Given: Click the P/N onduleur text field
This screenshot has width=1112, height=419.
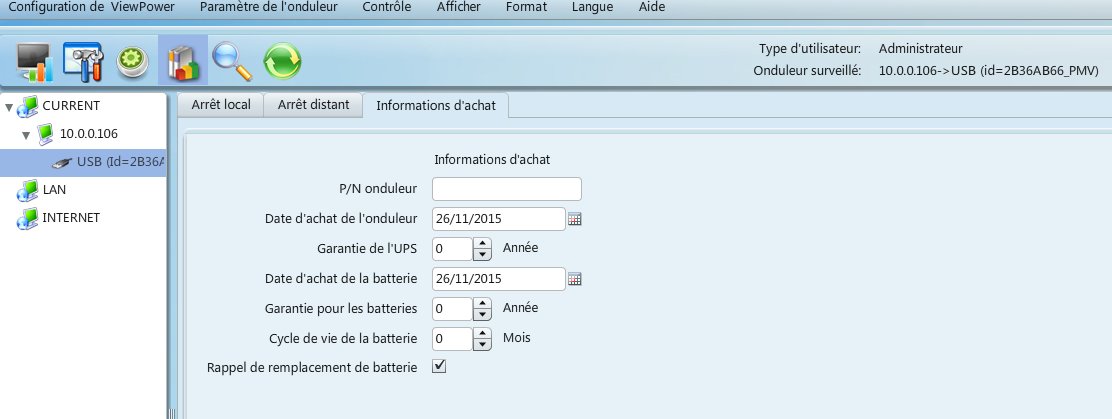Looking at the screenshot, I should pyautogui.click(x=506, y=189).
